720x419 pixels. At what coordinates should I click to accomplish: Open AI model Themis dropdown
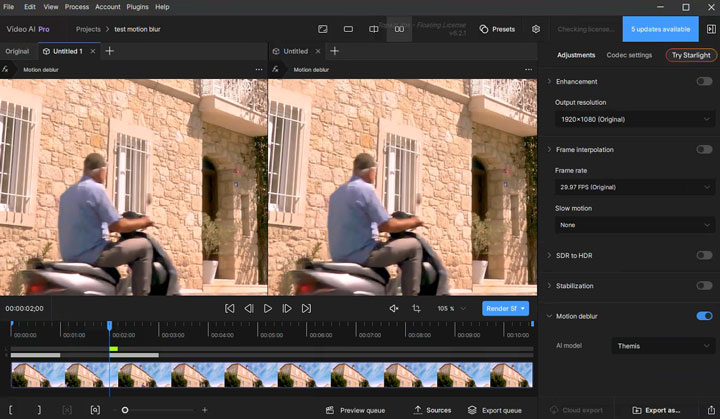click(x=664, y=346)
